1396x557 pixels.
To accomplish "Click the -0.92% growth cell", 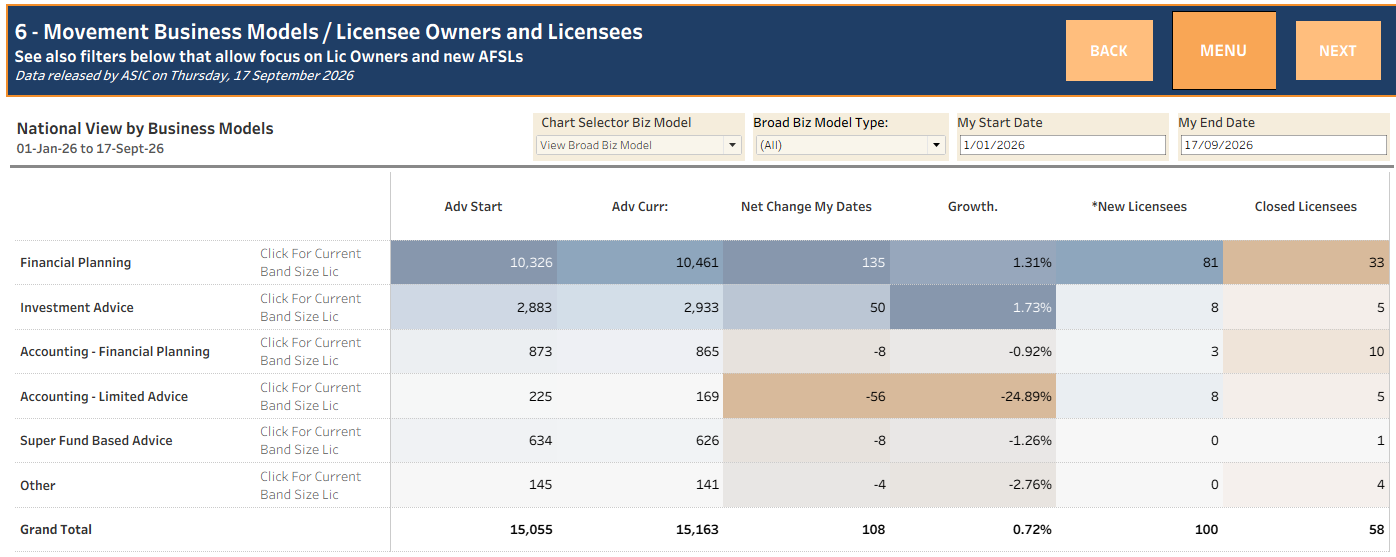I will [973, 351].
